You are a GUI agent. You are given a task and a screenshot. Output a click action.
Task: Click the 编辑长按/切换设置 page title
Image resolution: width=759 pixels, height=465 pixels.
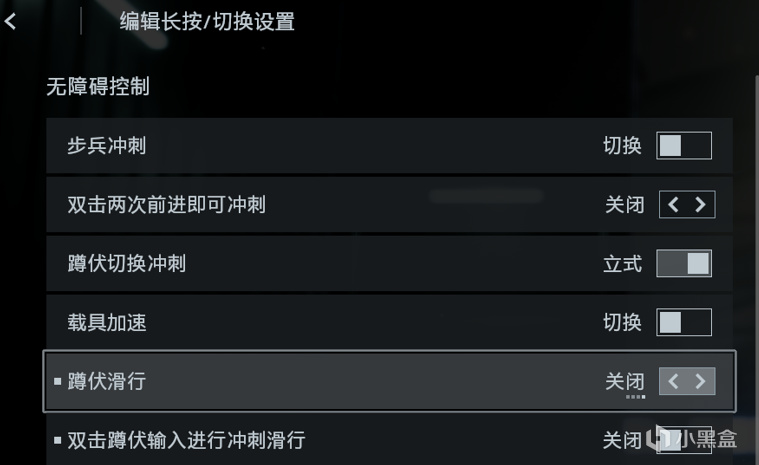pyautogui.click(x=207, y=21)
